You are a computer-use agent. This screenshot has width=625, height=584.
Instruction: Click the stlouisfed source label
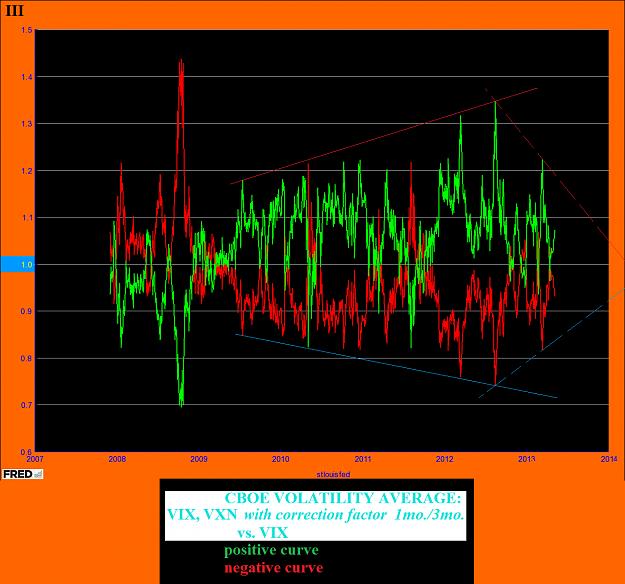333,474
